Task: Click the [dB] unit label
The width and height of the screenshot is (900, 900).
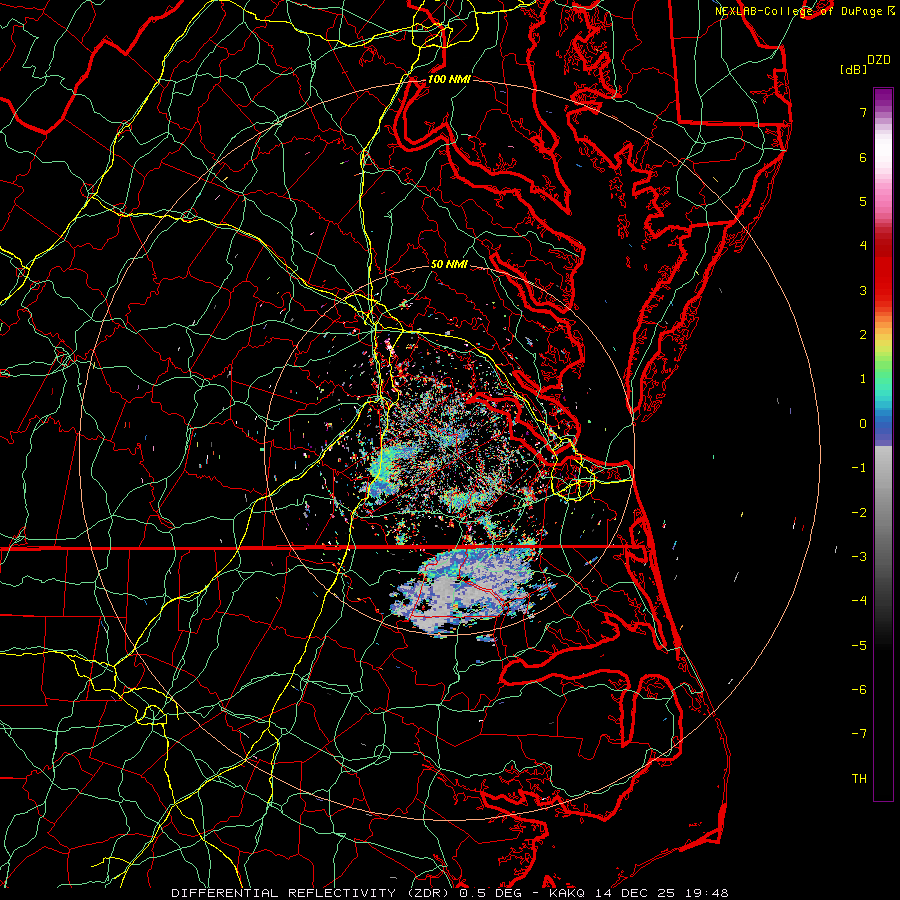Action: pos(853,69)
